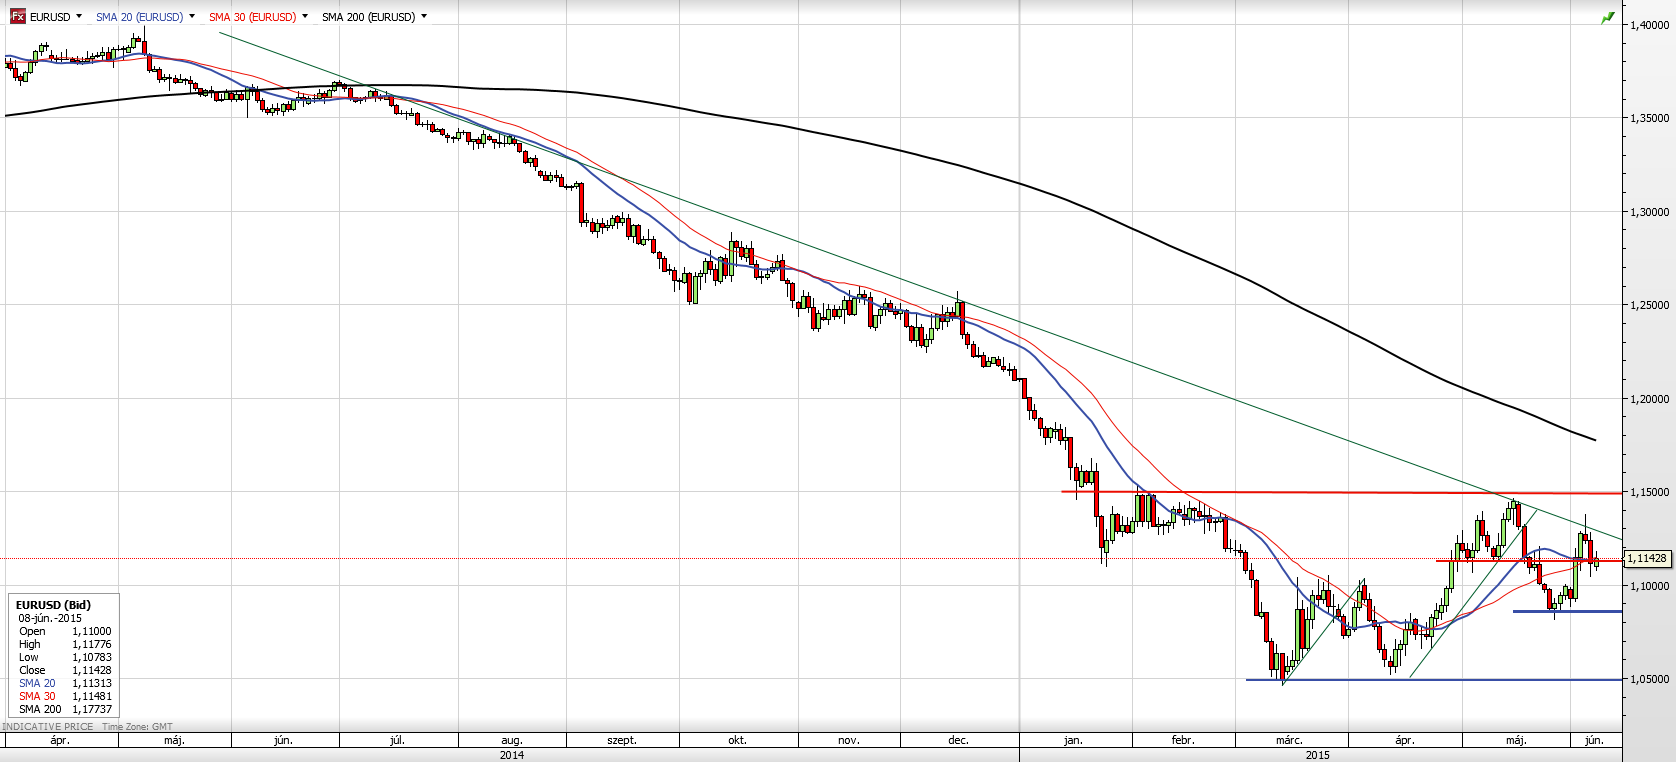This screenshot has width=1676, height=762.
Task: Click the 'márc.' month label
Action: (x=1289, y=740)
